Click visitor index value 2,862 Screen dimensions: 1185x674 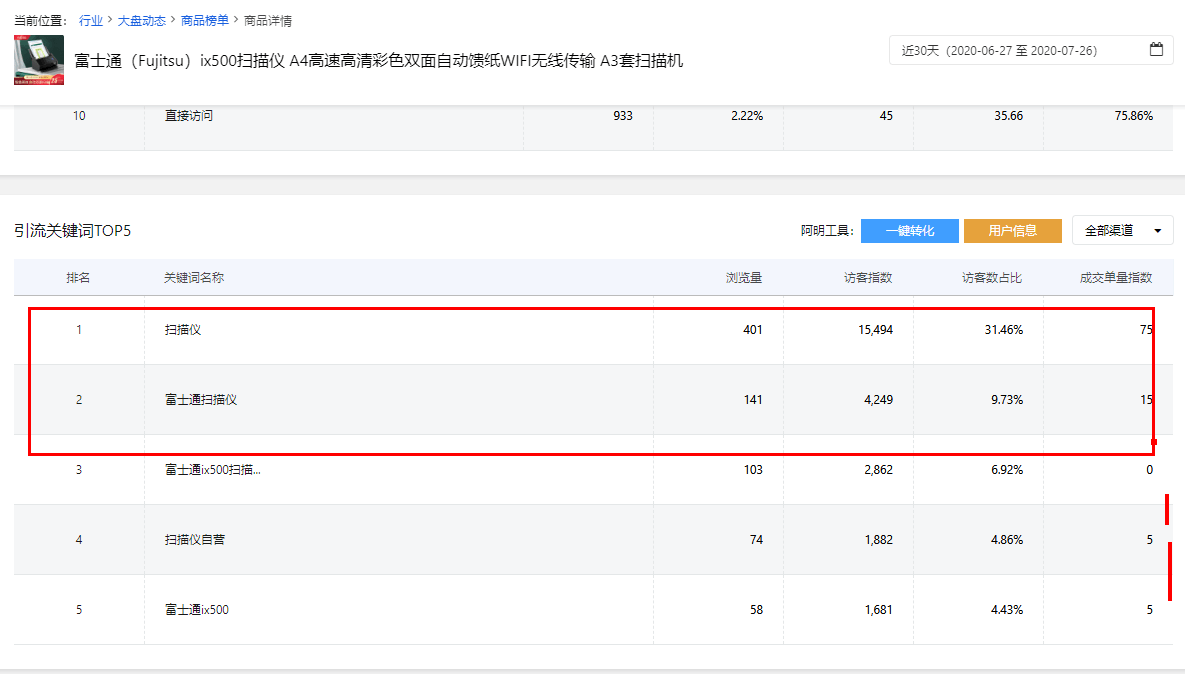click(x=878, y=469)
